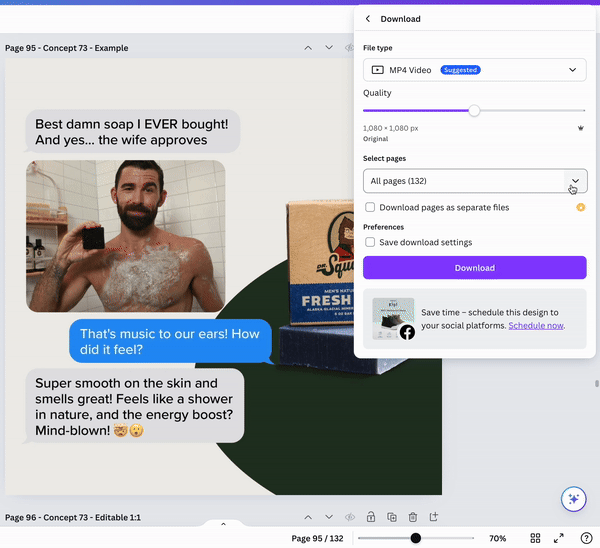
Task: Click the Facebook icon on schedule thumbnail
Action: pos(407,332)
